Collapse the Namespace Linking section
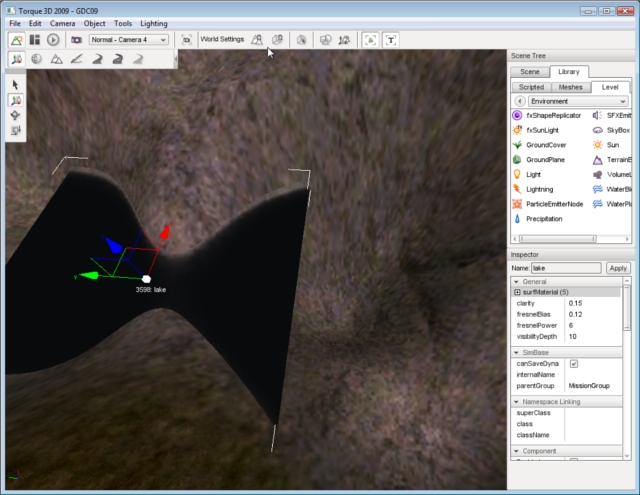This screenshot has width=640, height=495. tap(515, 401)
